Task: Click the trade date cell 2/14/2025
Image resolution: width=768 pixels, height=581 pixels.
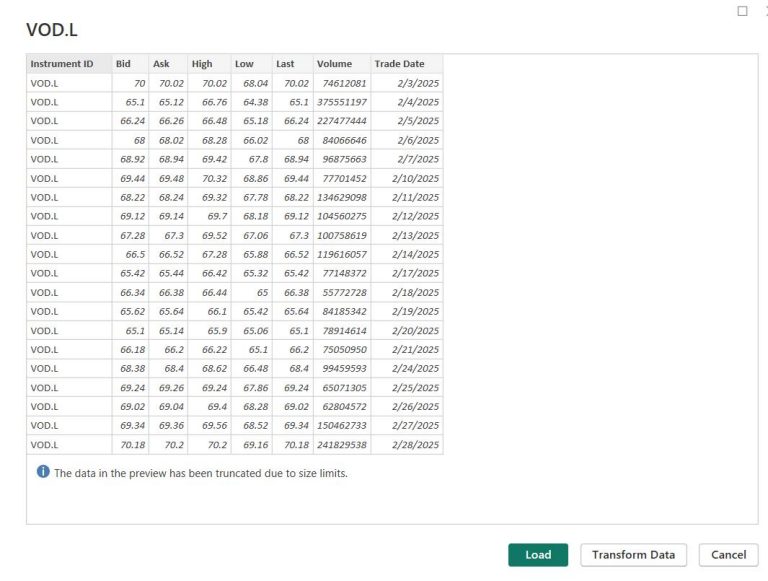Action: 407,255
